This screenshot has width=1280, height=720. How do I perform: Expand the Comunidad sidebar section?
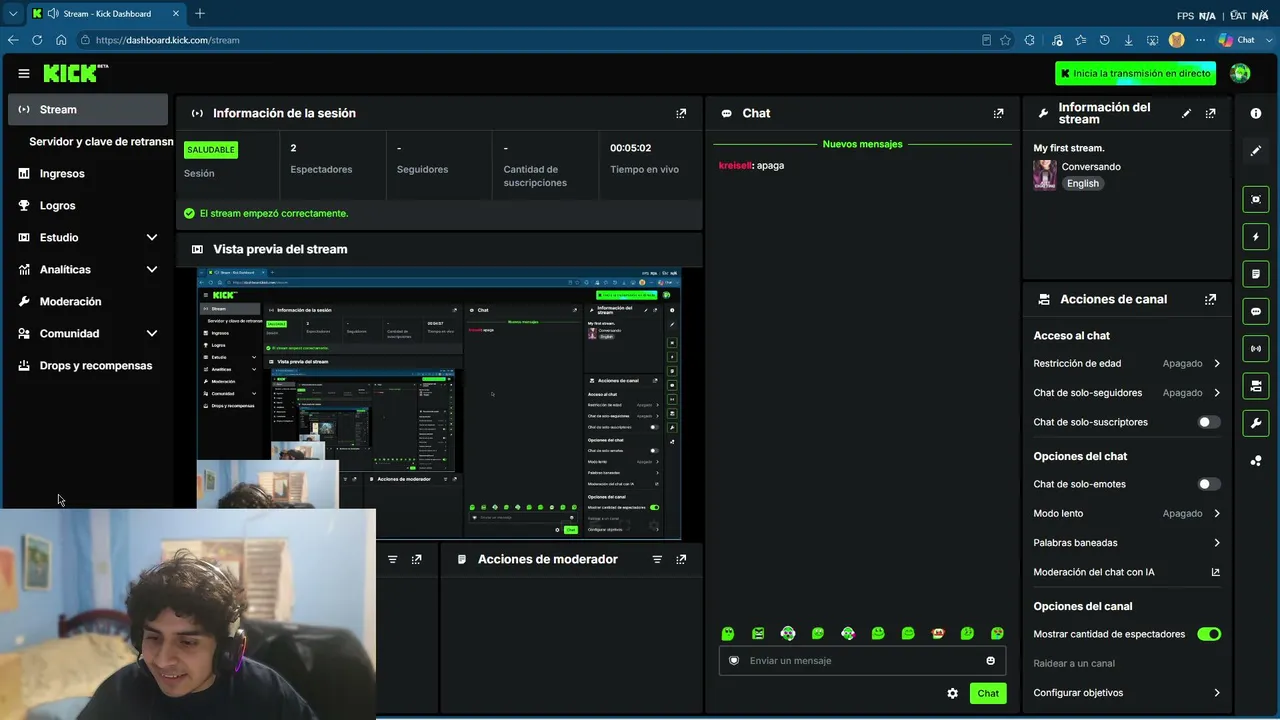click(x=152, y=333)
